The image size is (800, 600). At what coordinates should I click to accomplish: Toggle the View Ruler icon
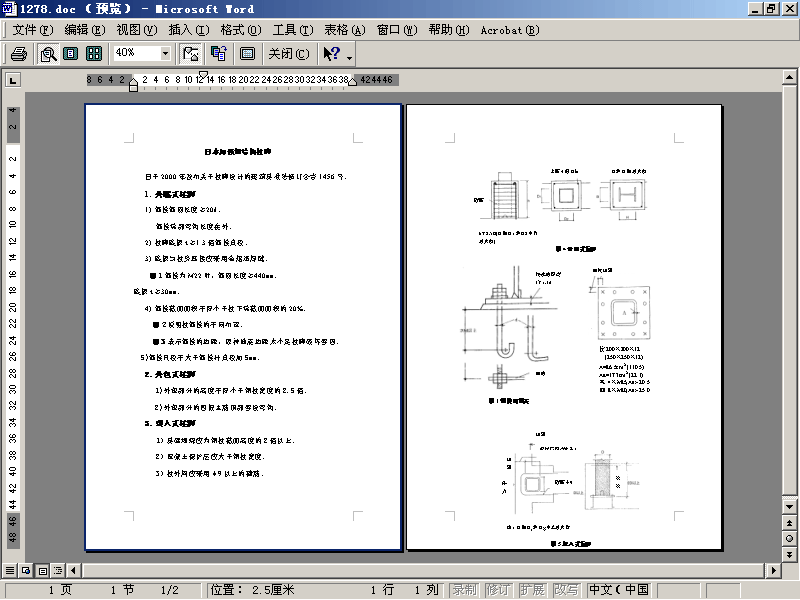(191, 54)
